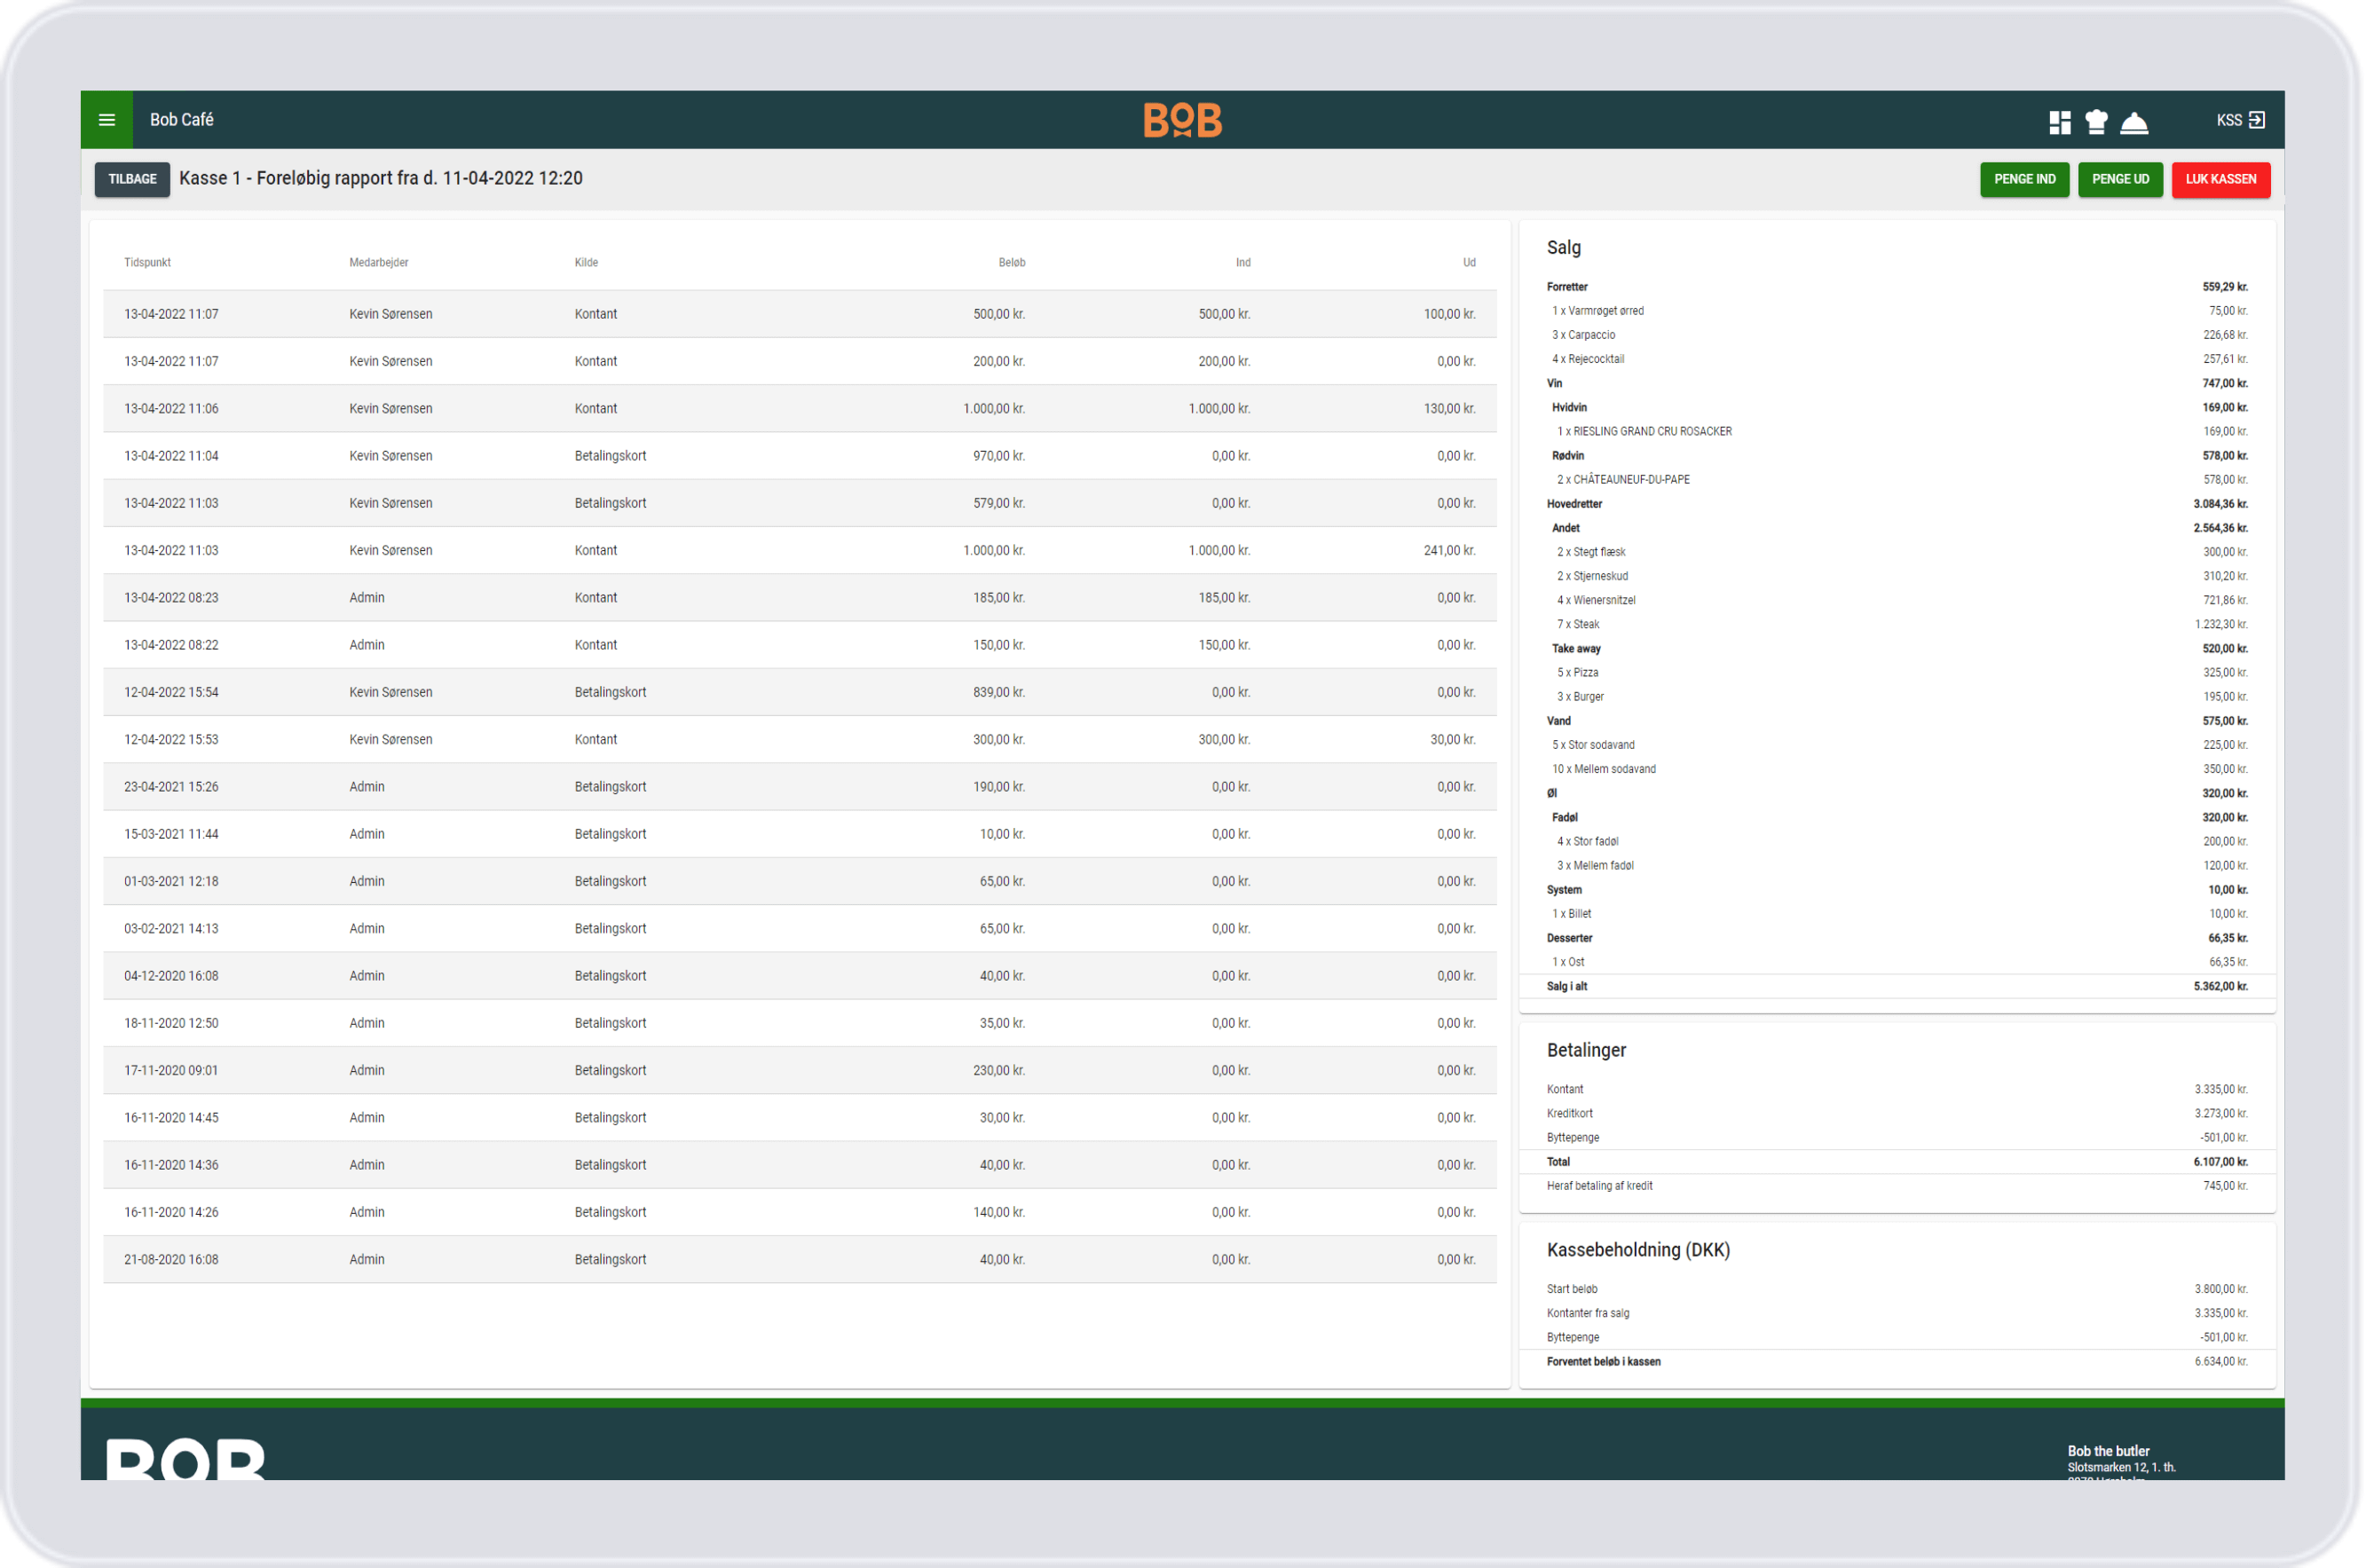Select row 18-11-2020 12:50
Viewport: 2366px width, 1568px height.
(x=800, y=1023)
